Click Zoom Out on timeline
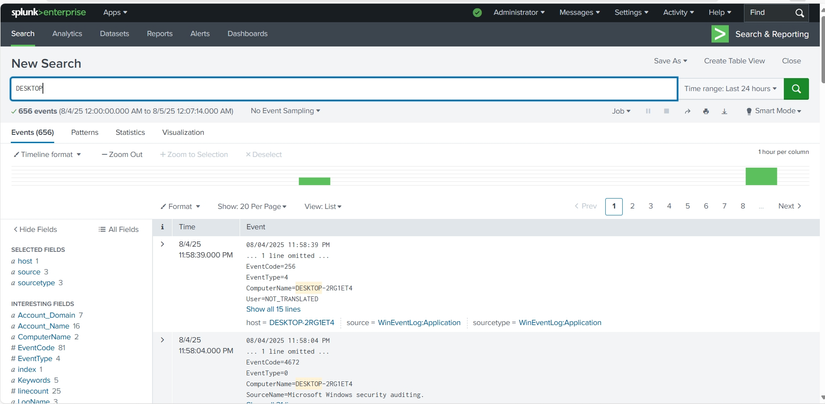825x404 pixels. tap(122, 155)
